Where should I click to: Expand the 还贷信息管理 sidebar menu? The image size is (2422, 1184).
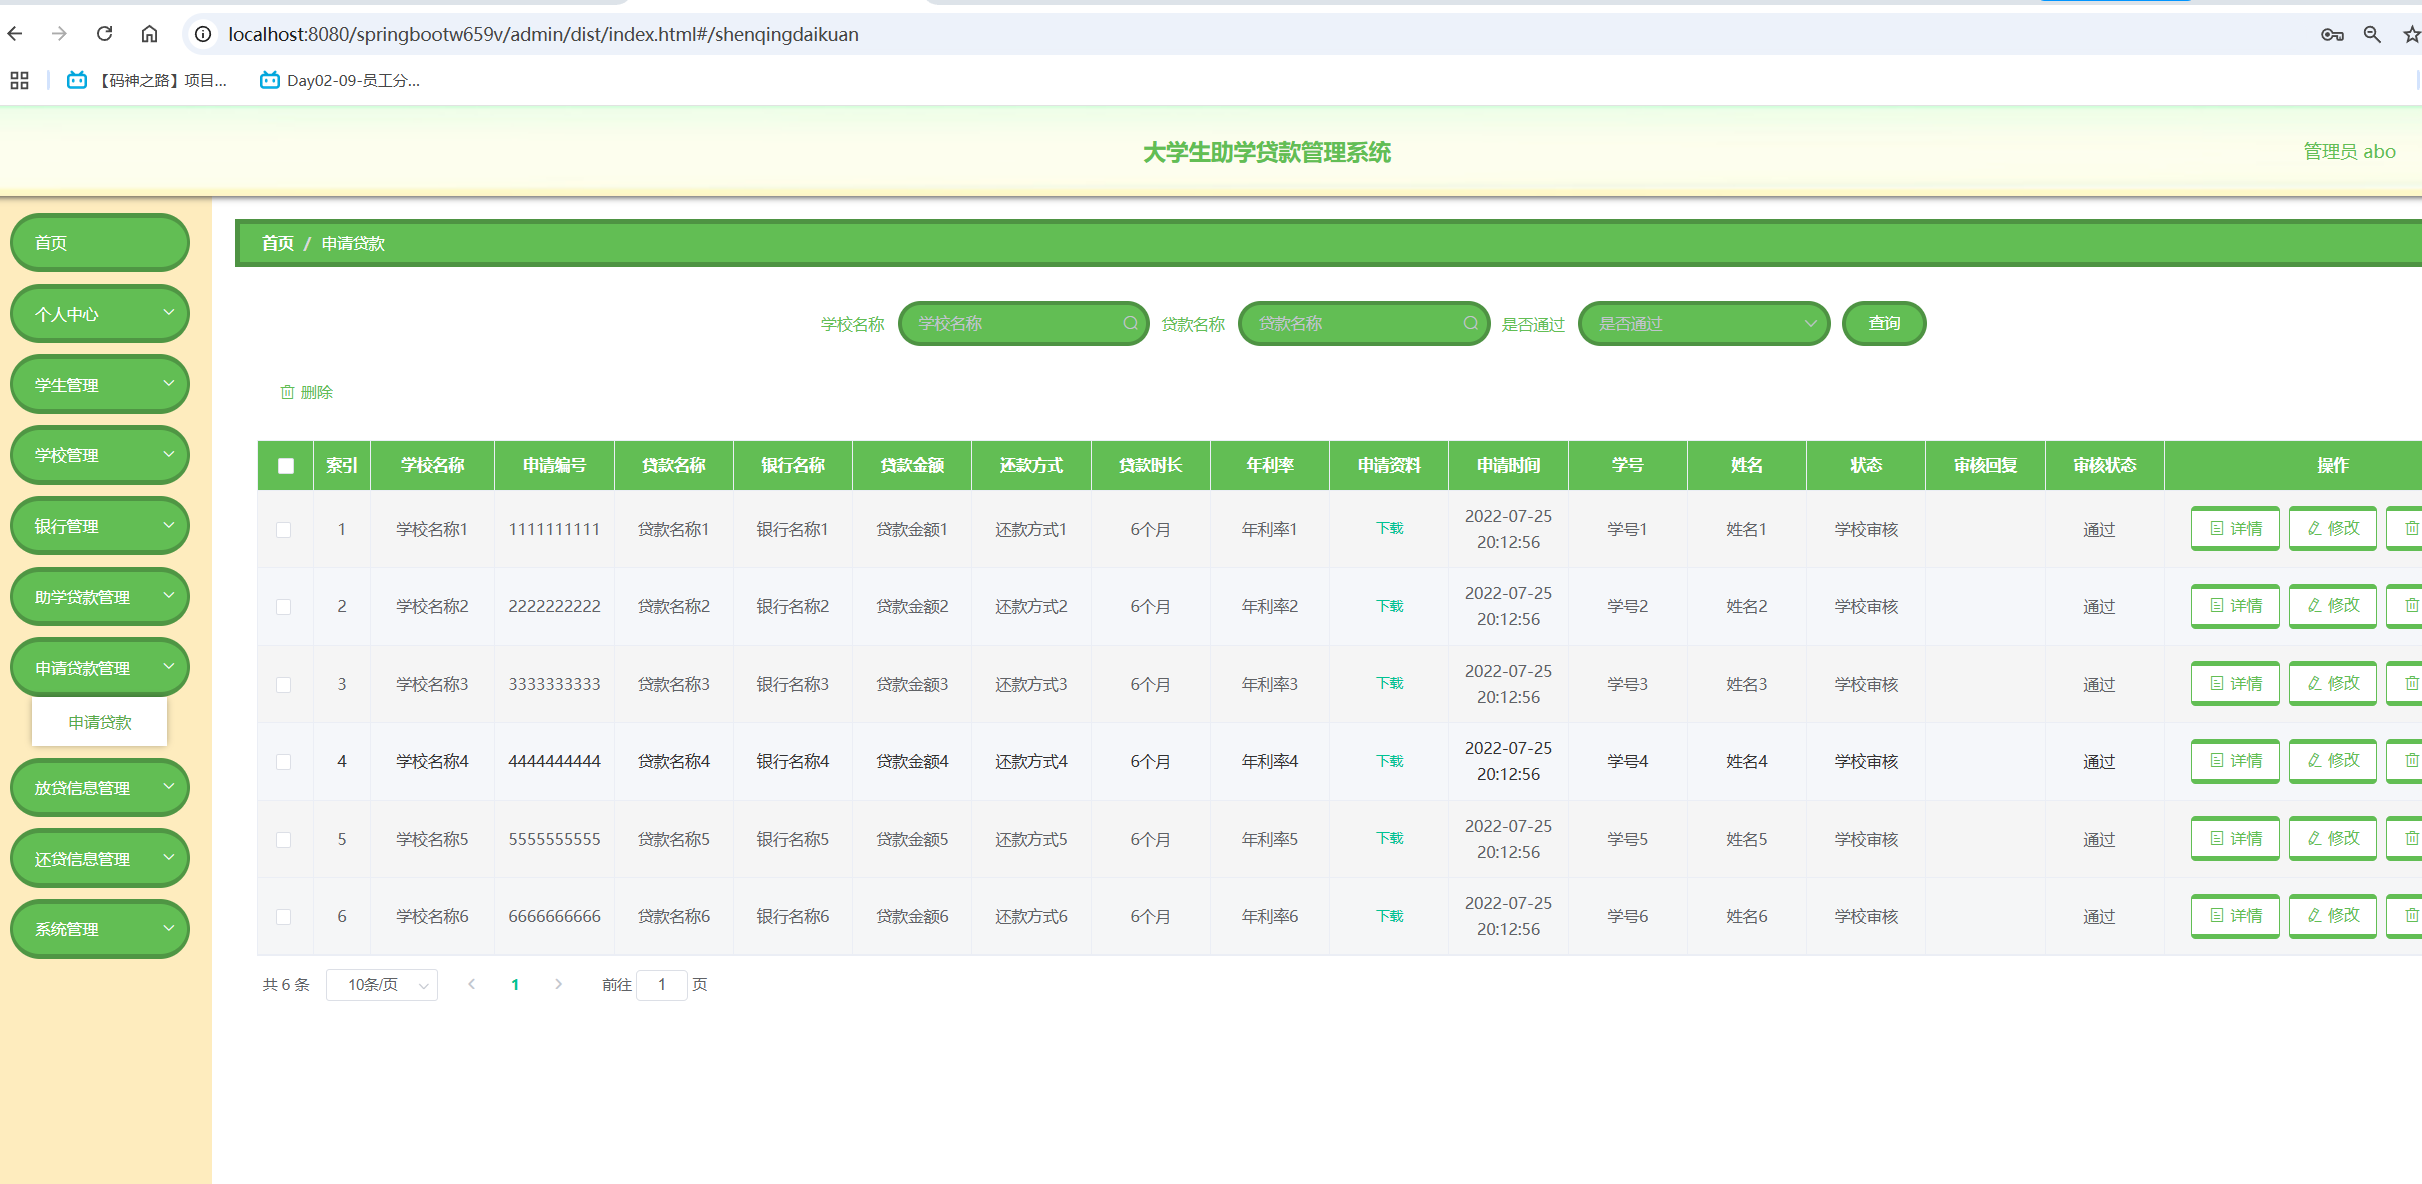click(100, 858)
